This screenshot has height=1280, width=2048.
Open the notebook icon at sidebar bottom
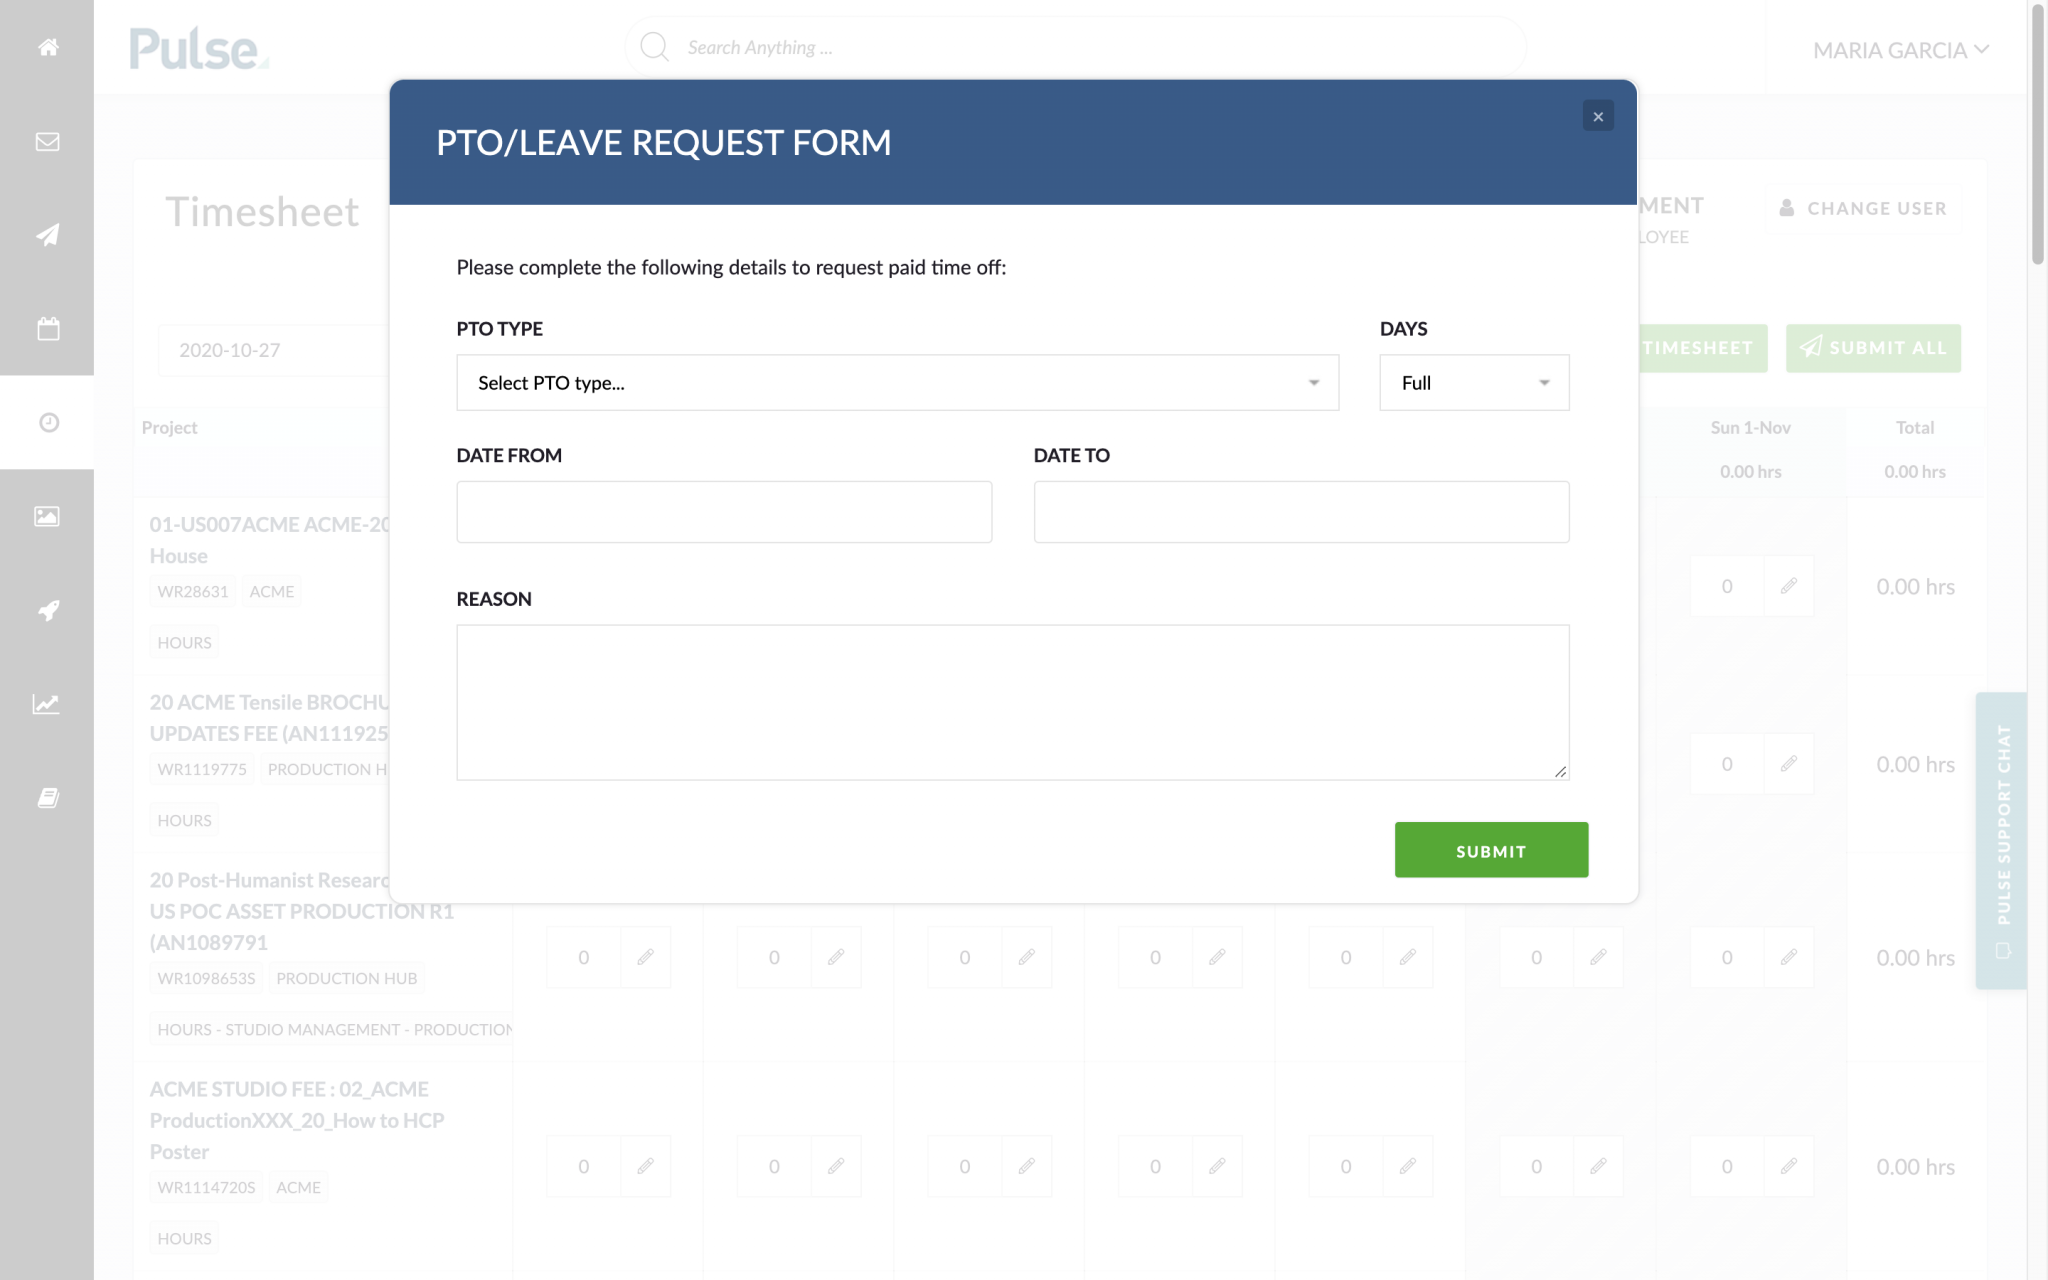pos(46,797)
